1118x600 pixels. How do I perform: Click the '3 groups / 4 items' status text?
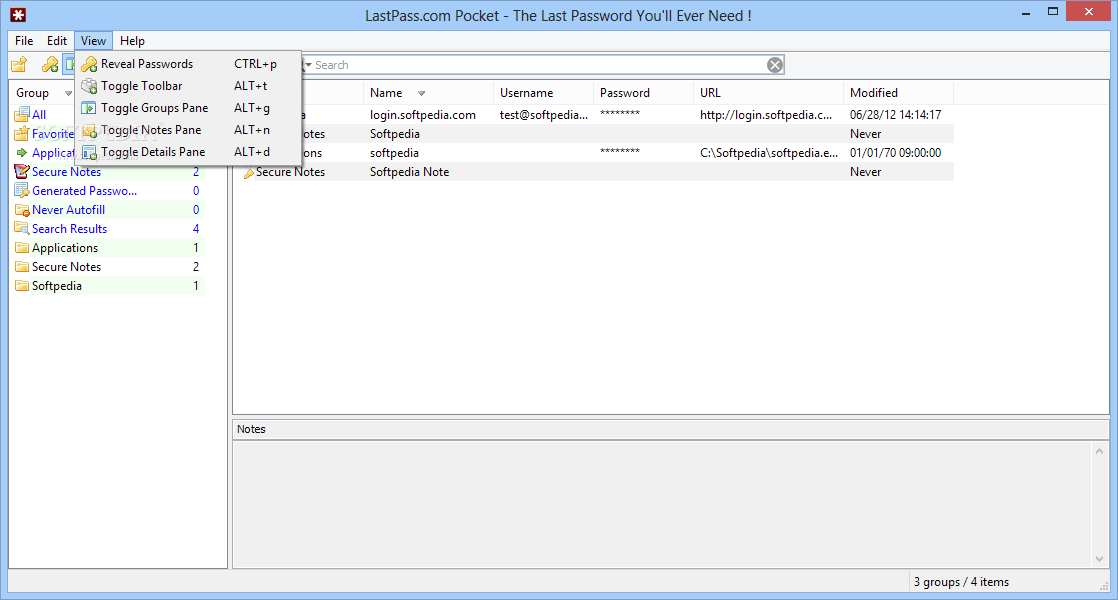click(961, 581)
